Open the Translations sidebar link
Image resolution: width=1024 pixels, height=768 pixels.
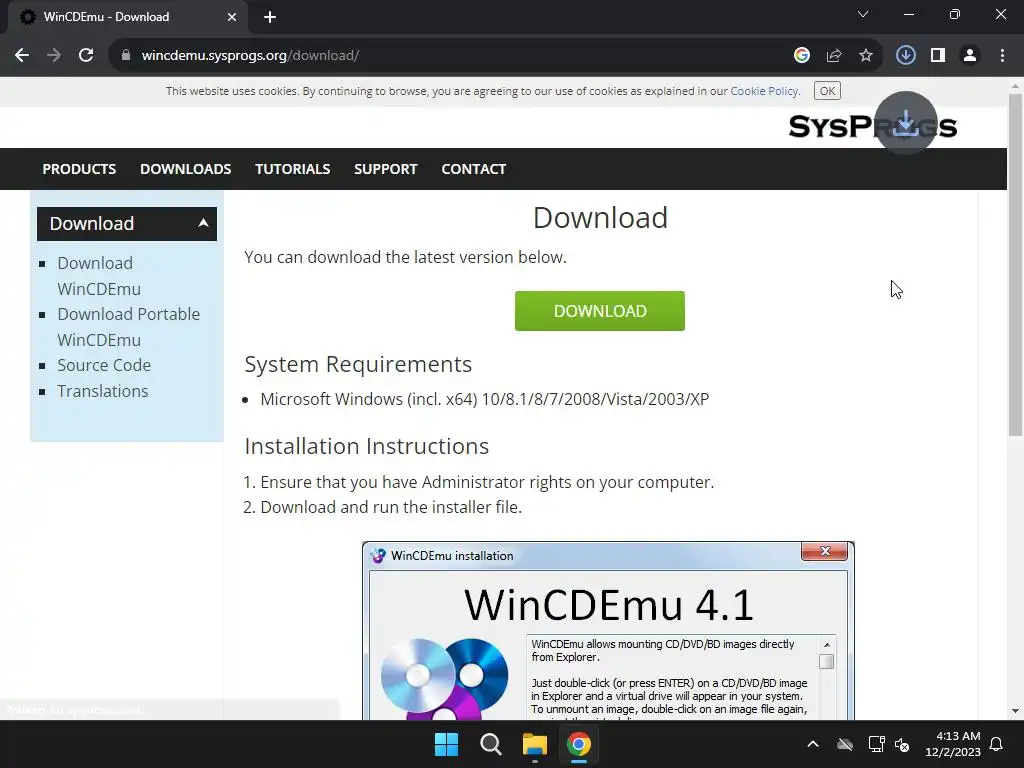tap(103, 391)
